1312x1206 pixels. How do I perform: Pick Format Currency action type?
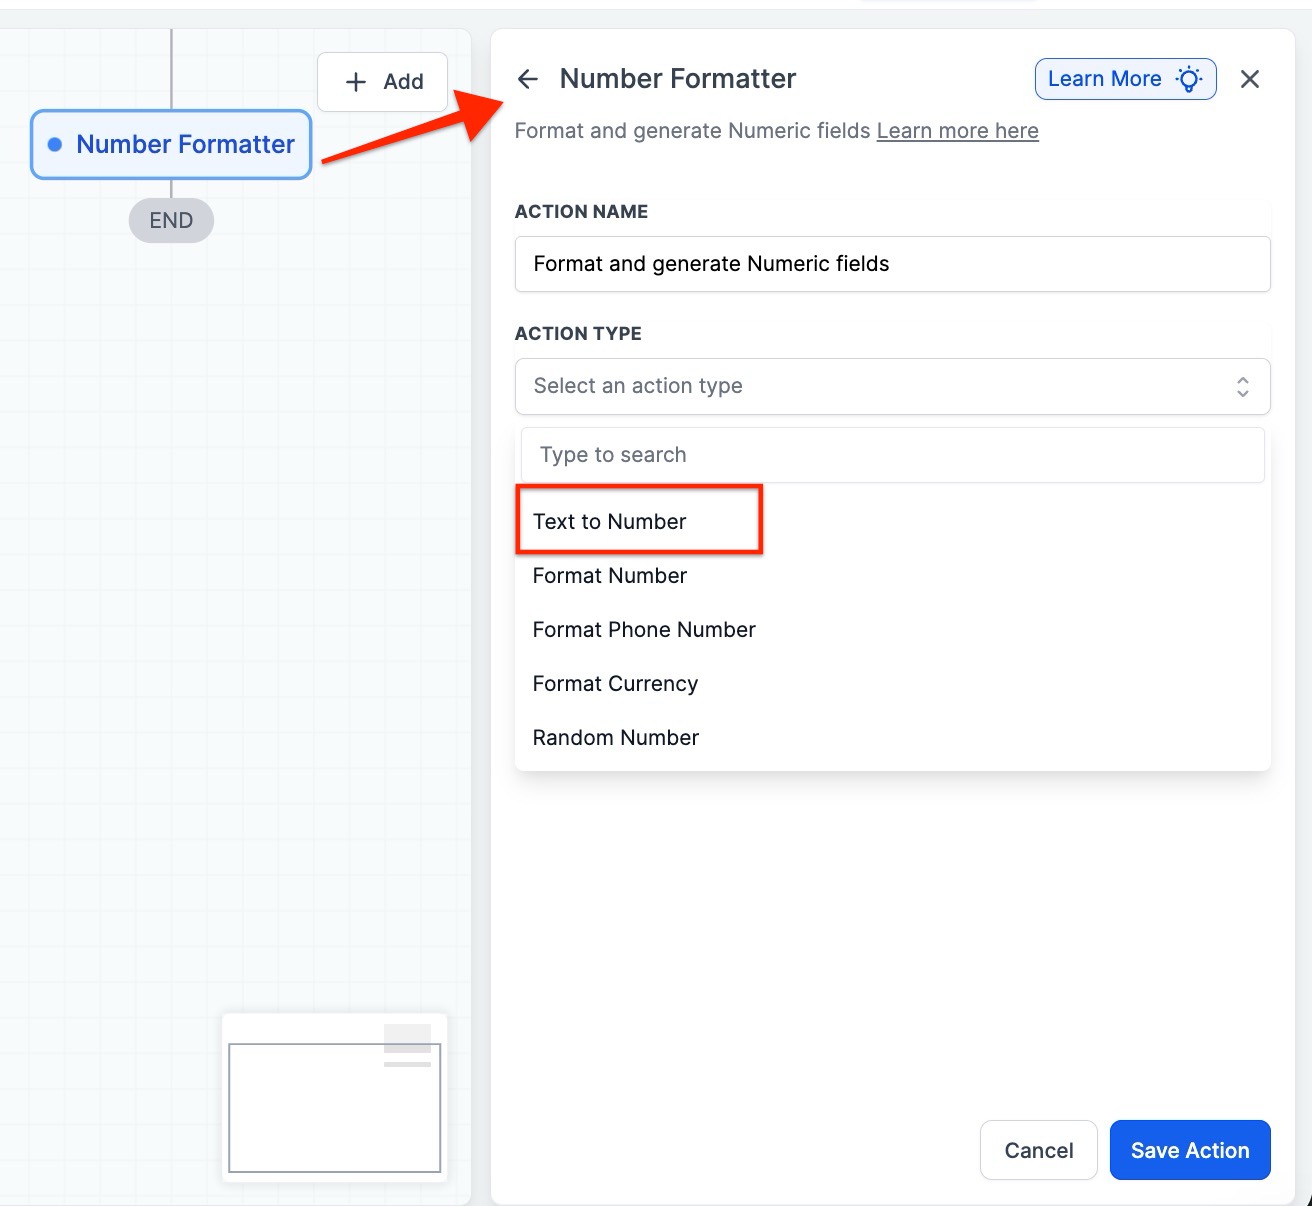pos(615,684)
